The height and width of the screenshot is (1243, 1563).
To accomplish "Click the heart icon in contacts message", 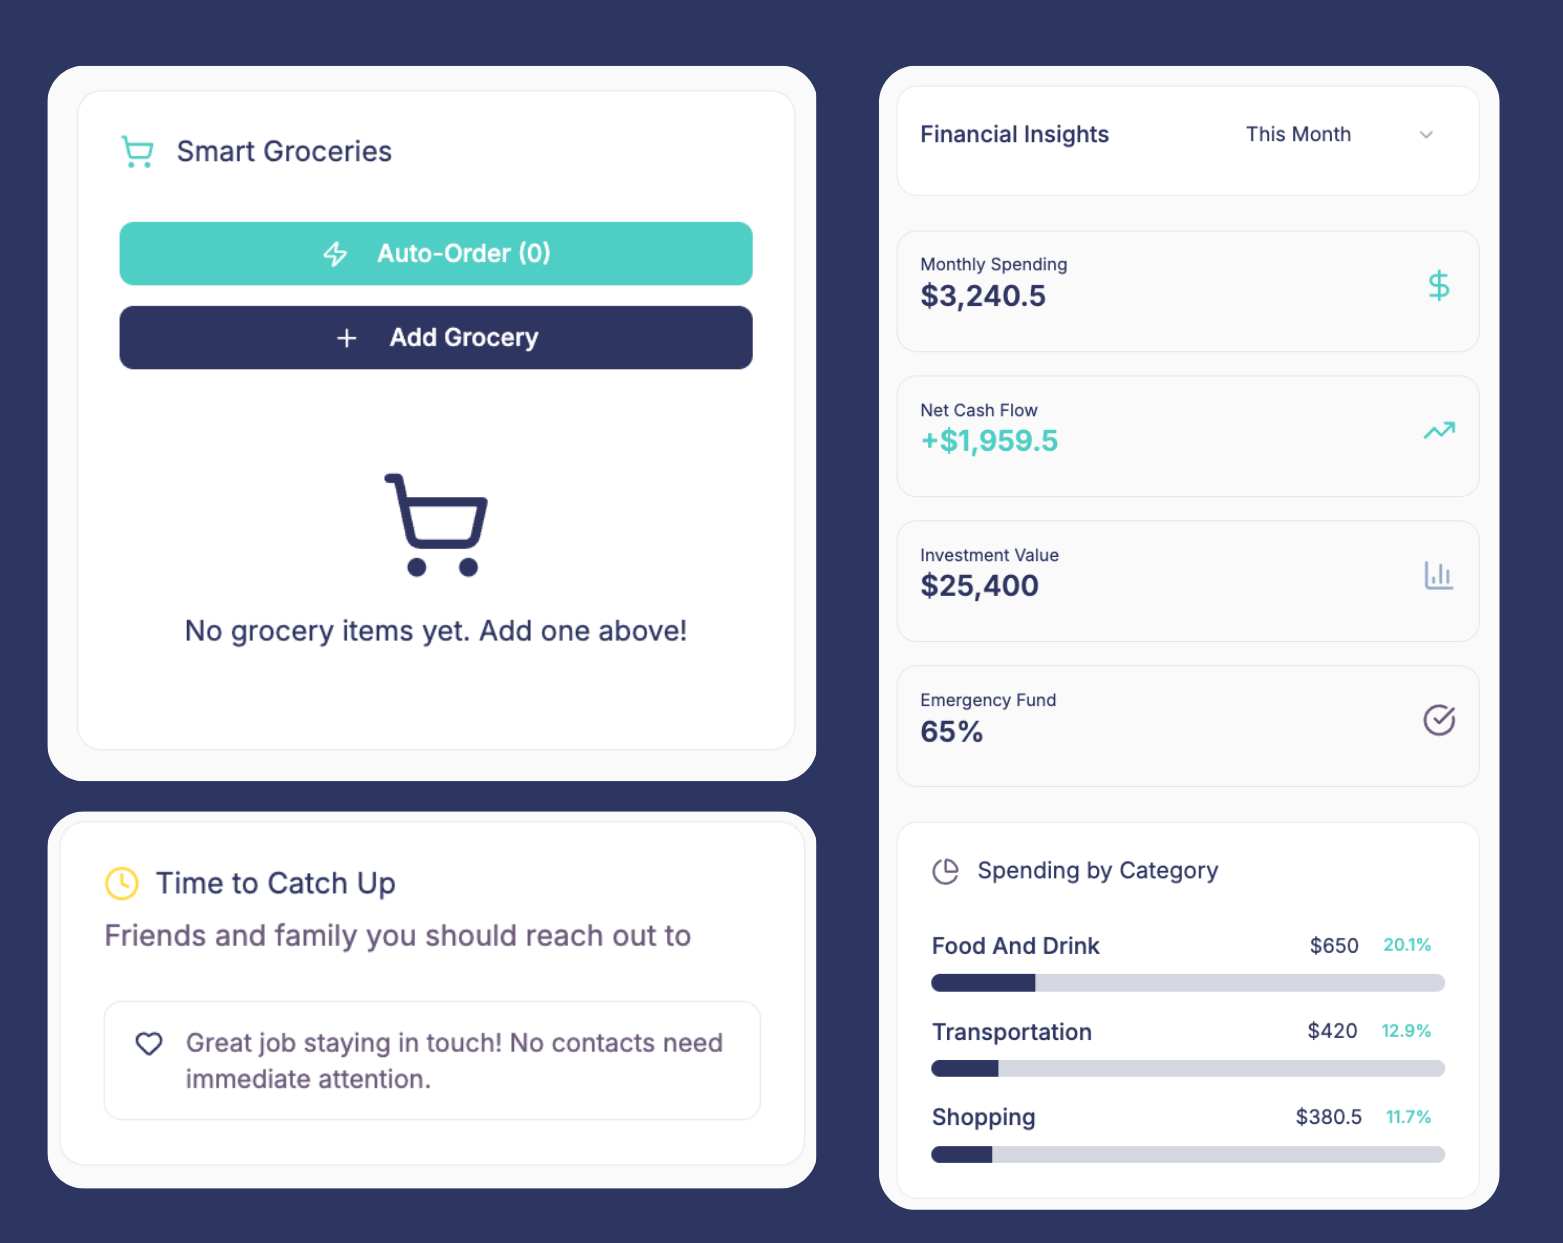I will coord(149,1044).
